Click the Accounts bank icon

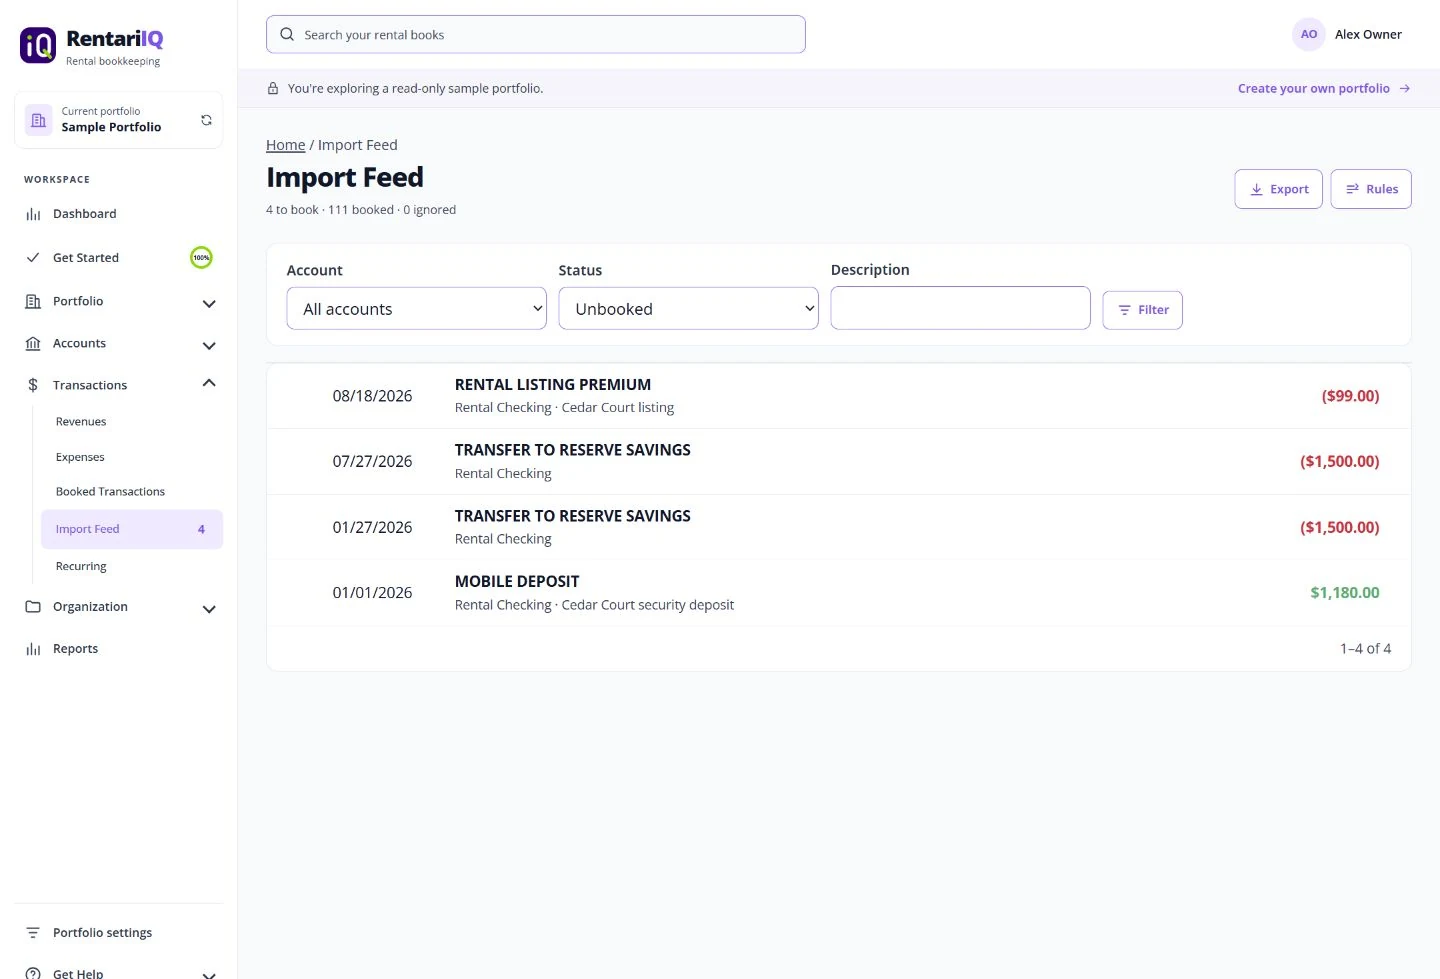pyautogui.click(x=33, y=344)
